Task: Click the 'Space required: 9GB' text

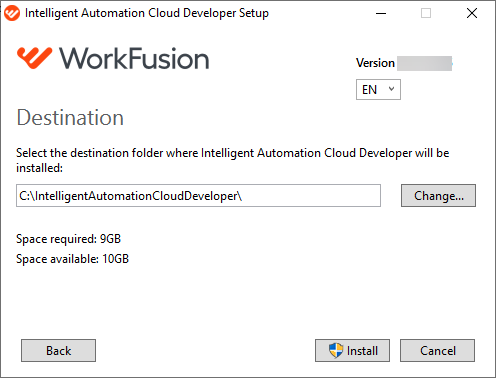Action: point(68,239)
